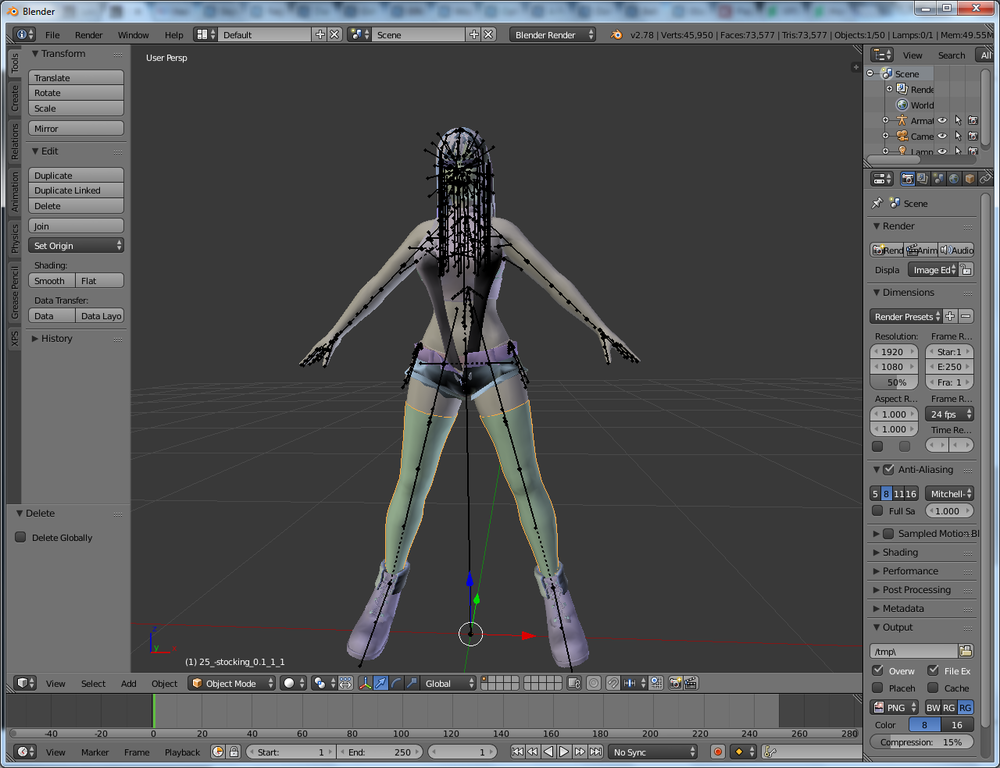Click the info editor type icon in top bar

point(24,34)
